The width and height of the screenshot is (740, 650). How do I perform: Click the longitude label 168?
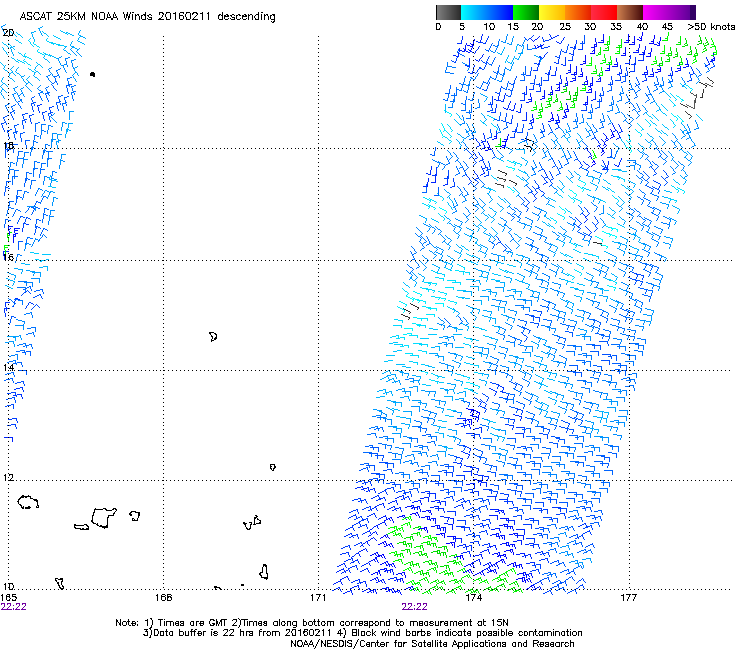point(163,598)
